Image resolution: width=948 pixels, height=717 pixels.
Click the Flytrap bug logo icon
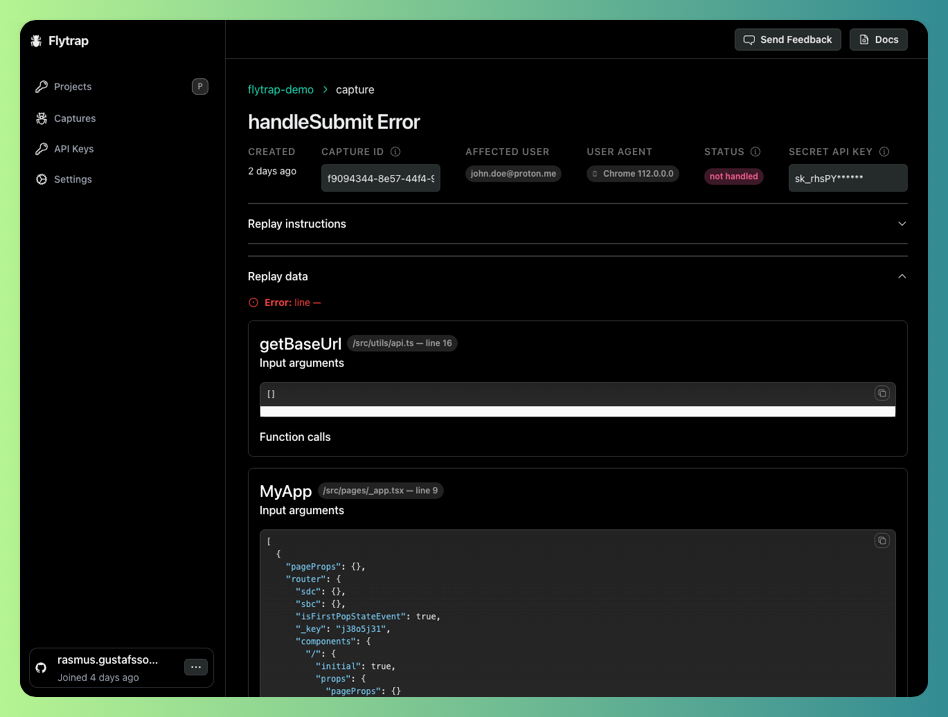click(x=36, y=41)
